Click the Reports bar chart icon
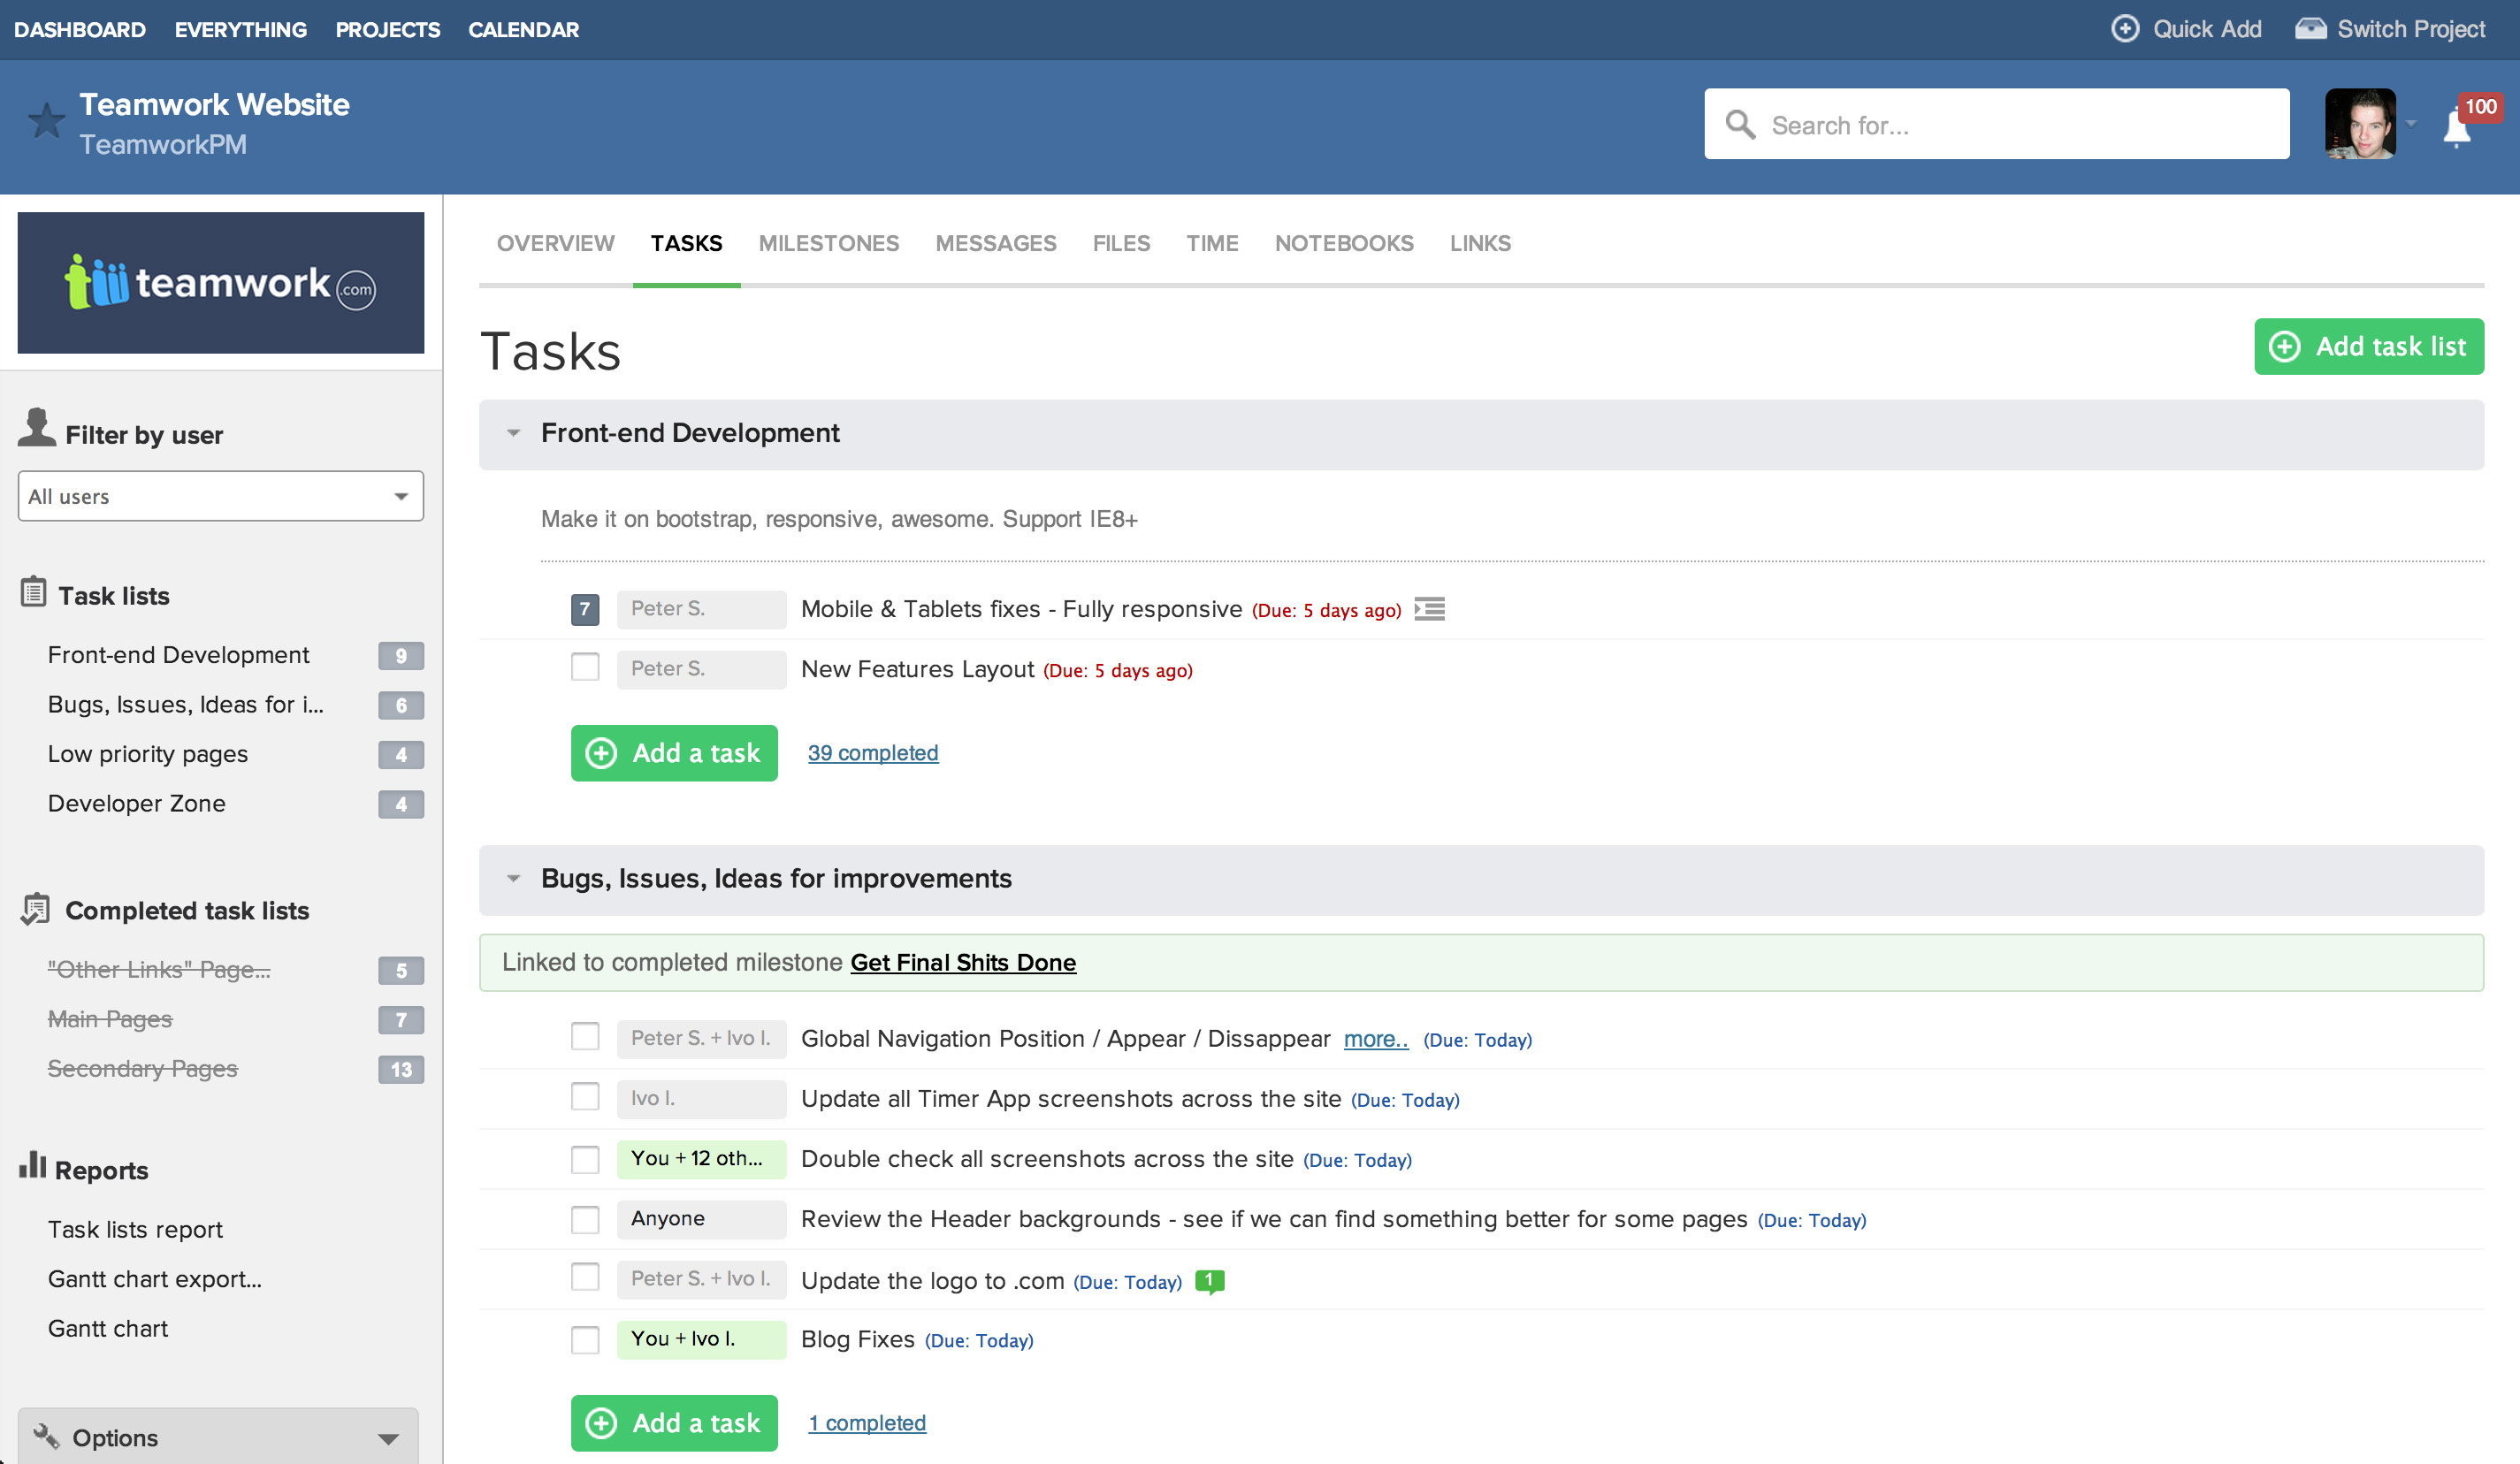This screenshot has width=2520, height=1464. coord(33,1165)
